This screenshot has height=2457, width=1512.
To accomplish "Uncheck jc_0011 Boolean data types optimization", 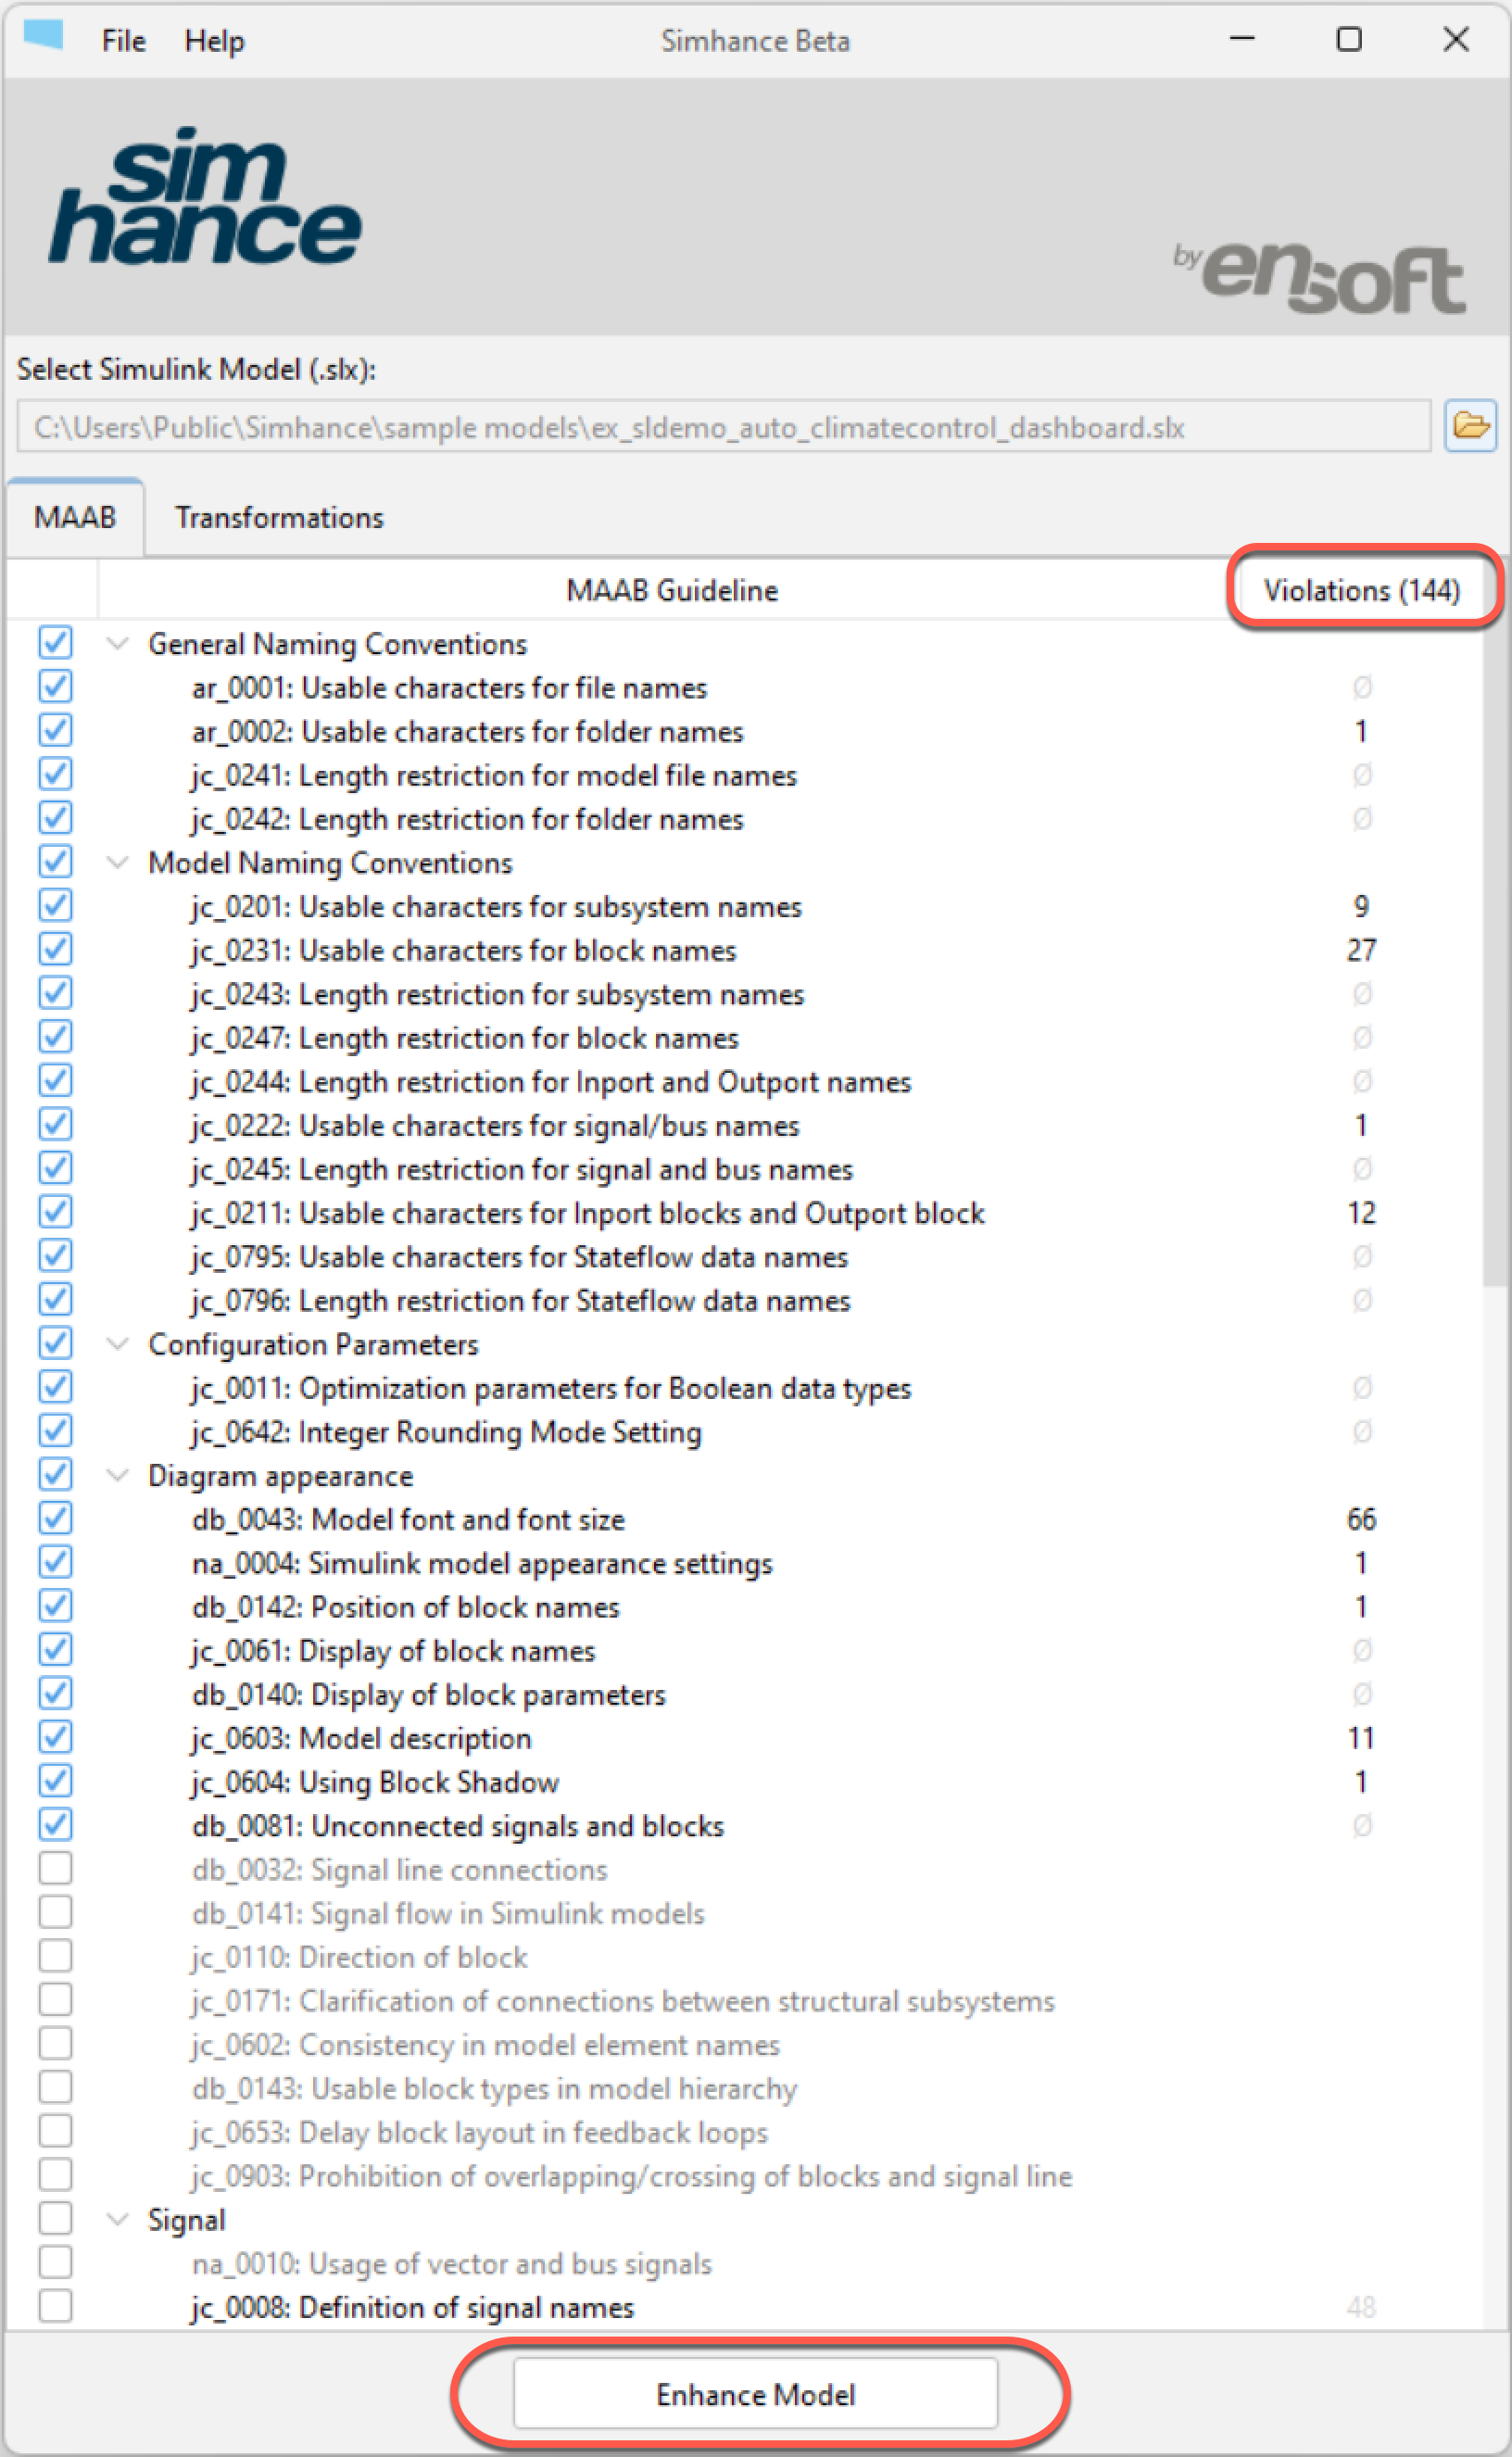I will pos(56,1386).
